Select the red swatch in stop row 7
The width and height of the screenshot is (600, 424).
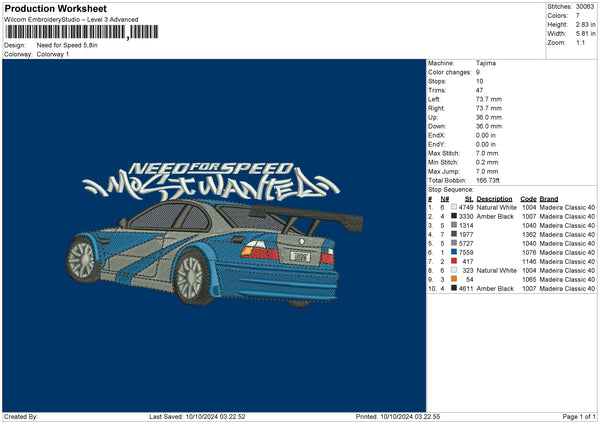[454, 261]
